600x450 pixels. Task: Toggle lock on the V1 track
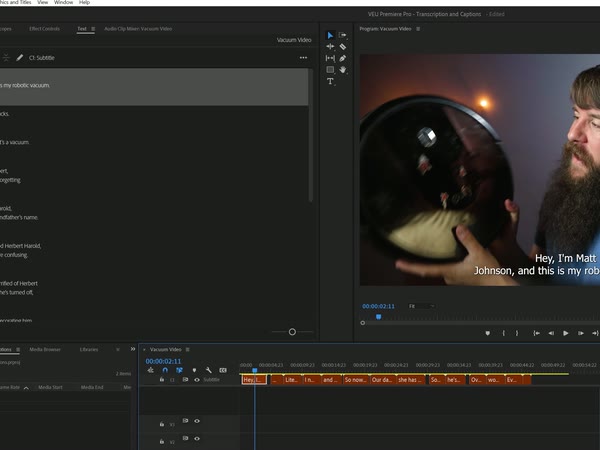pyautogui.click(x=162, y=424)
